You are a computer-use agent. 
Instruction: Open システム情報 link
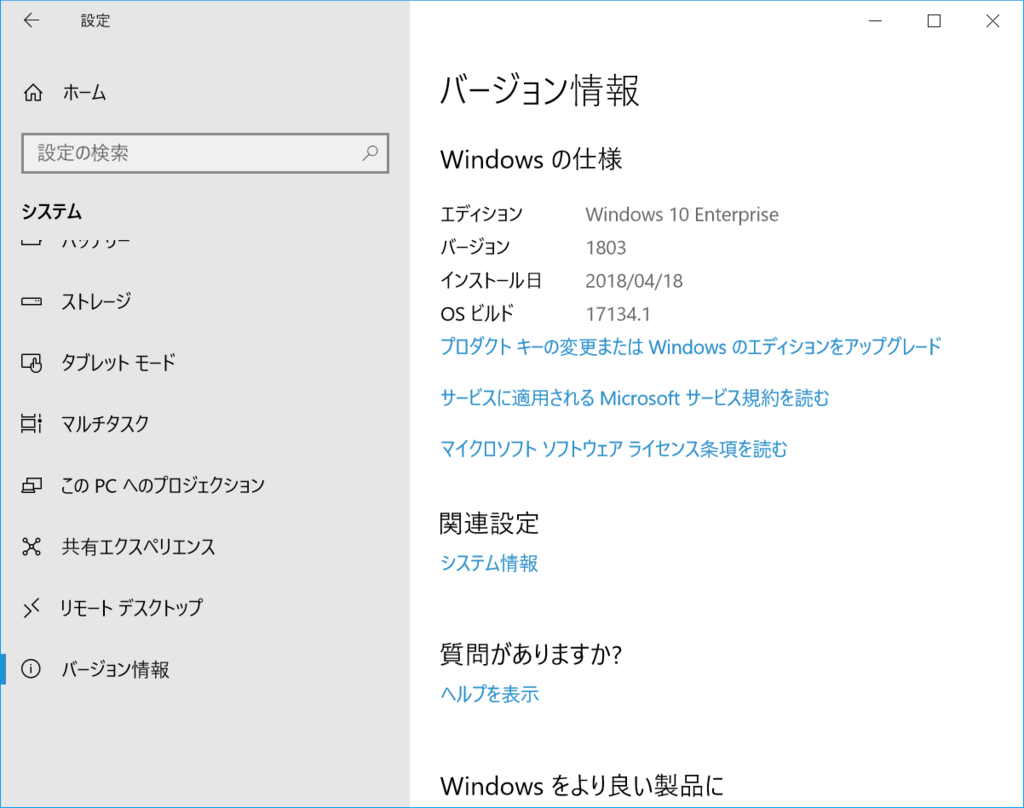point(489,563)
